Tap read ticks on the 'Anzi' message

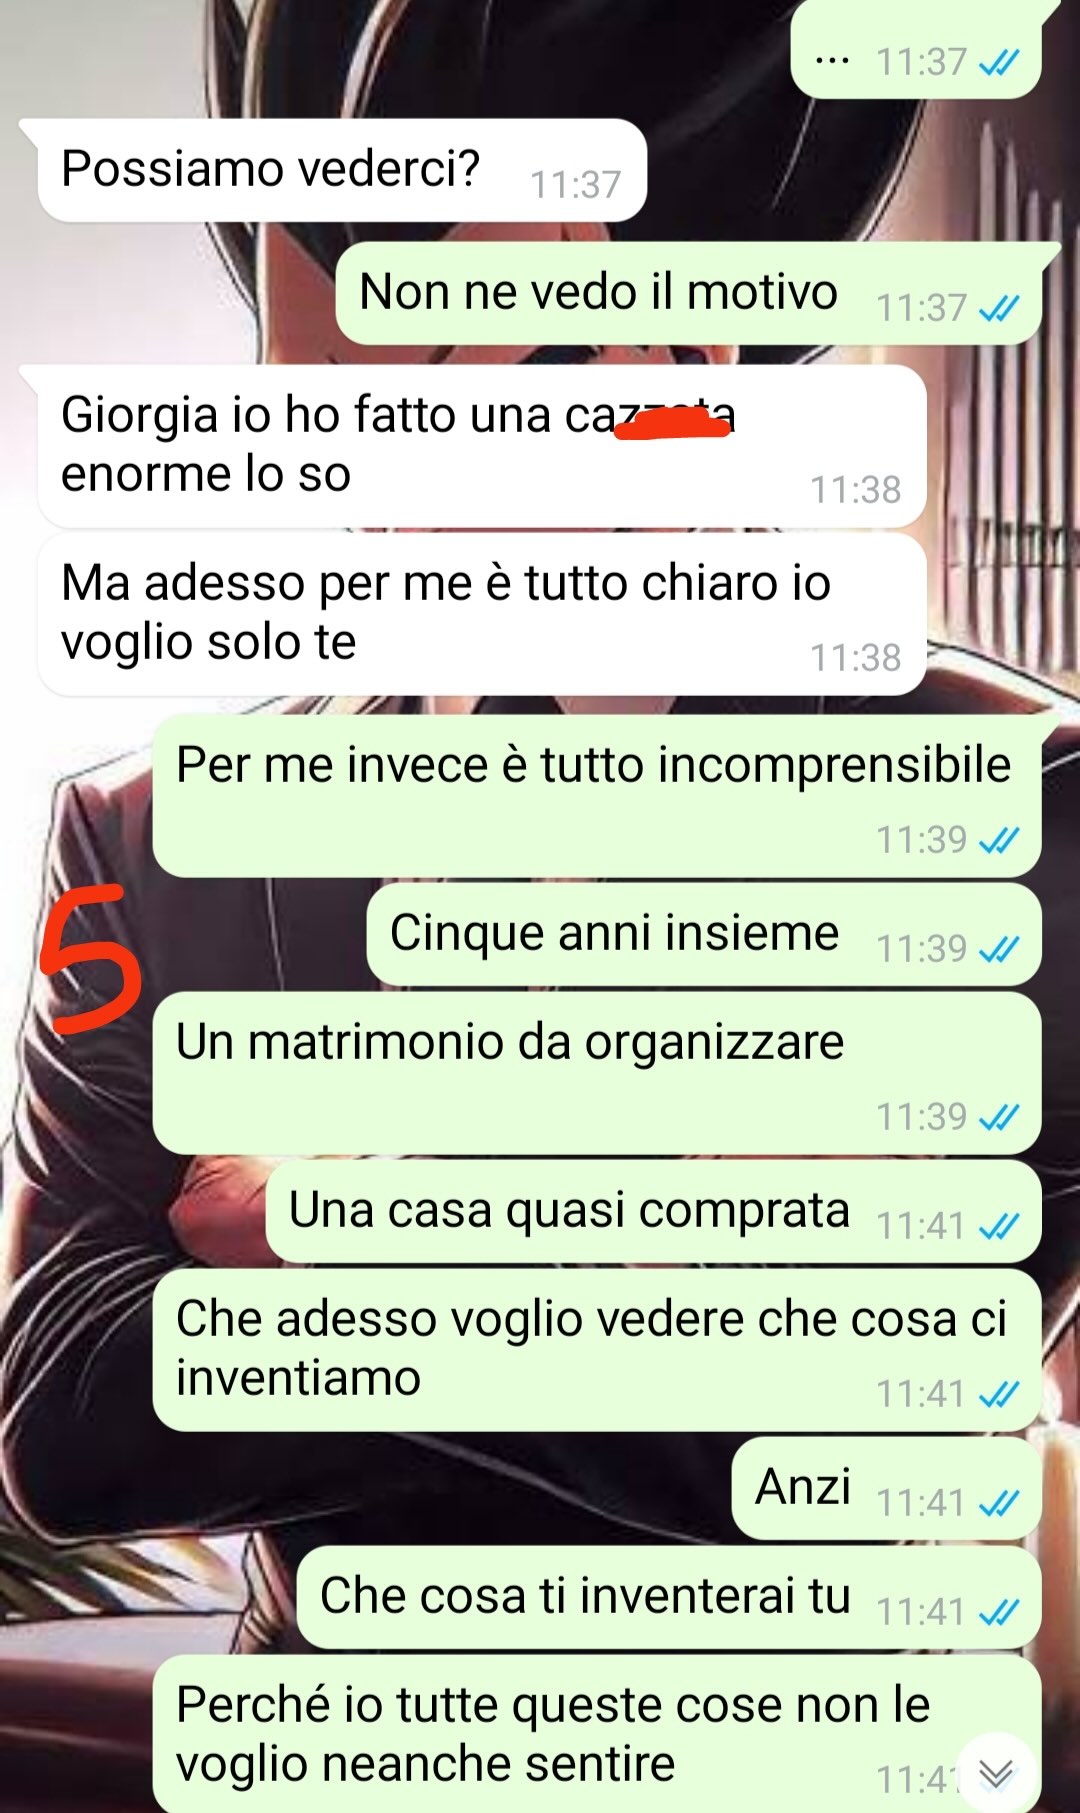point(999,1503)
